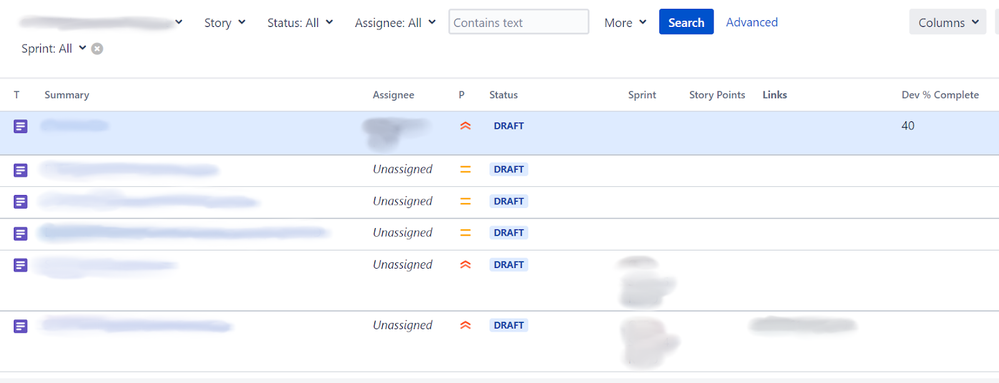The width and height of the screenshot is (999, 383).
Task: Click the highest priority icon in the highlighted row
Action: (465, 126)
